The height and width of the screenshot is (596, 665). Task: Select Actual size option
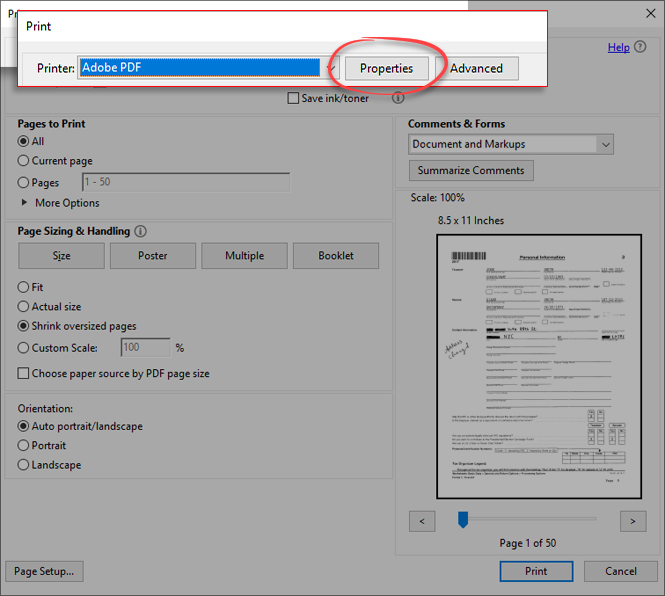pyautogui.click(x=24, y=307)
